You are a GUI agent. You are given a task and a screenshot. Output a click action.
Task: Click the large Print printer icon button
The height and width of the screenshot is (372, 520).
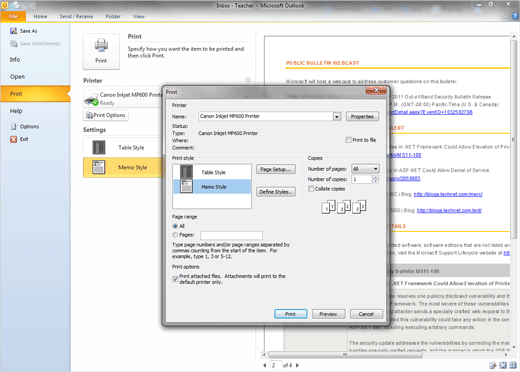[x=101, y=51]
